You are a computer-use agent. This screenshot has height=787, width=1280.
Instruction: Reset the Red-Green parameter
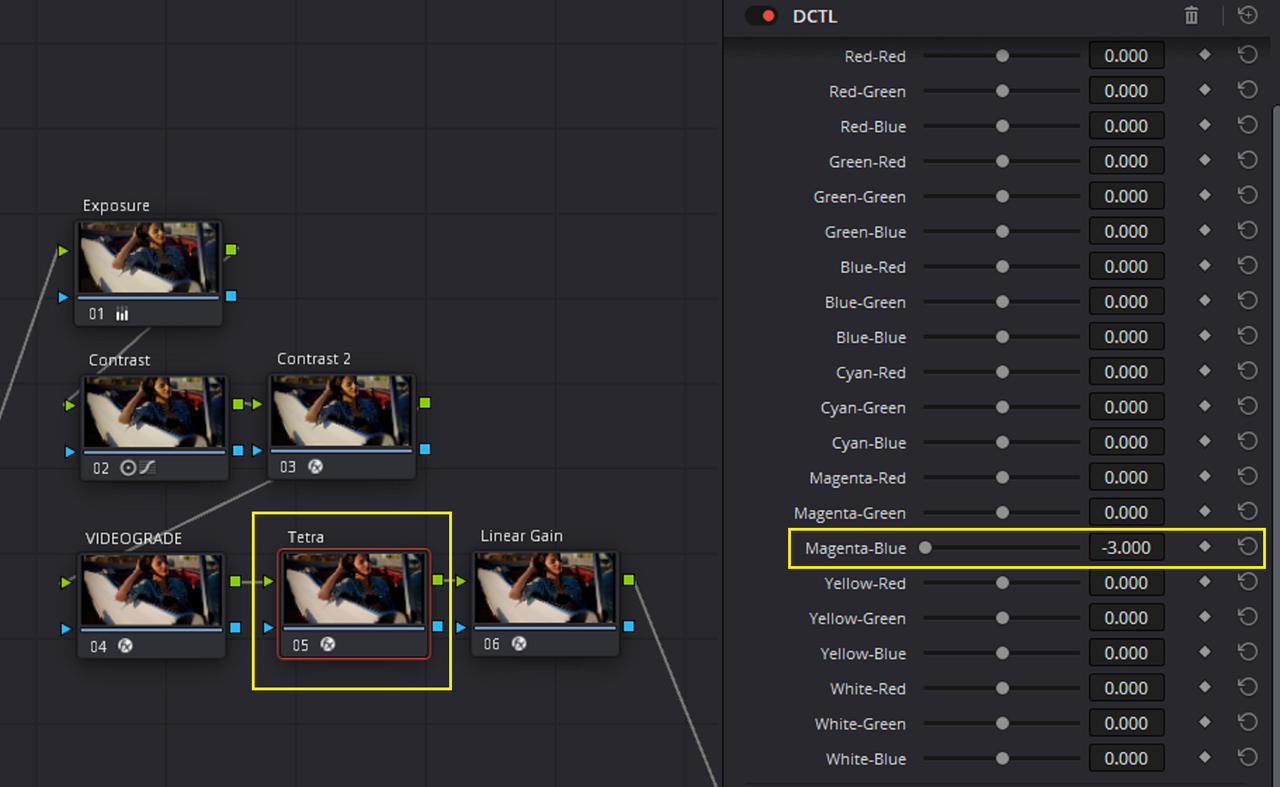coord(1248,91)
